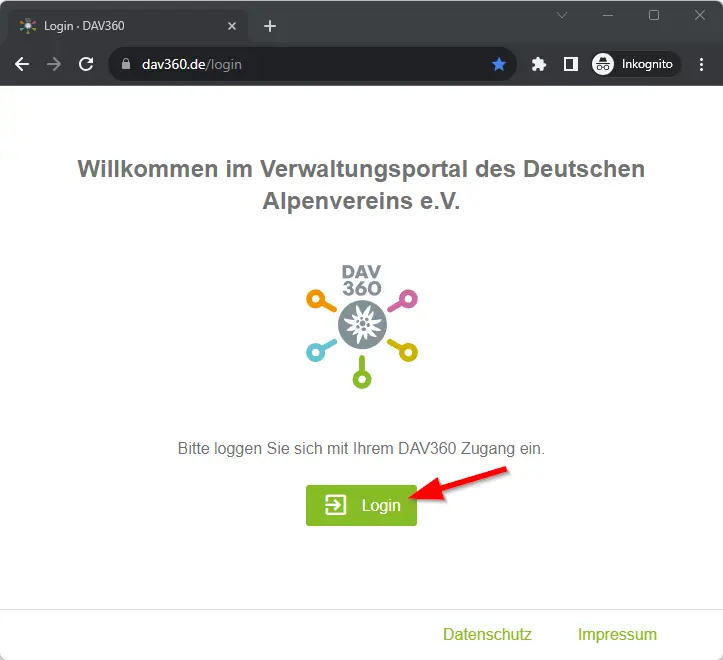This screenshot has width=723, height=660.
Task: Open the Impressum link
Action: (x=617, y=634)
